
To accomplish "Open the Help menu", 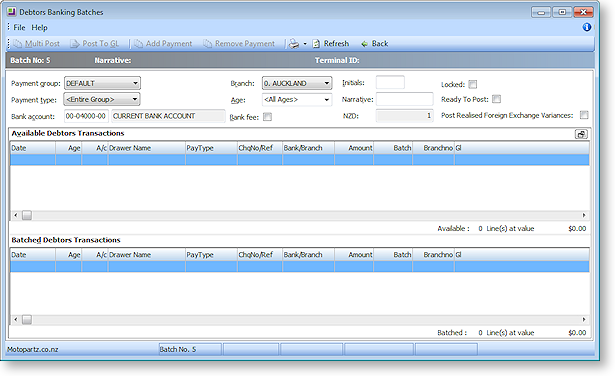I will [x=39, y=27].
